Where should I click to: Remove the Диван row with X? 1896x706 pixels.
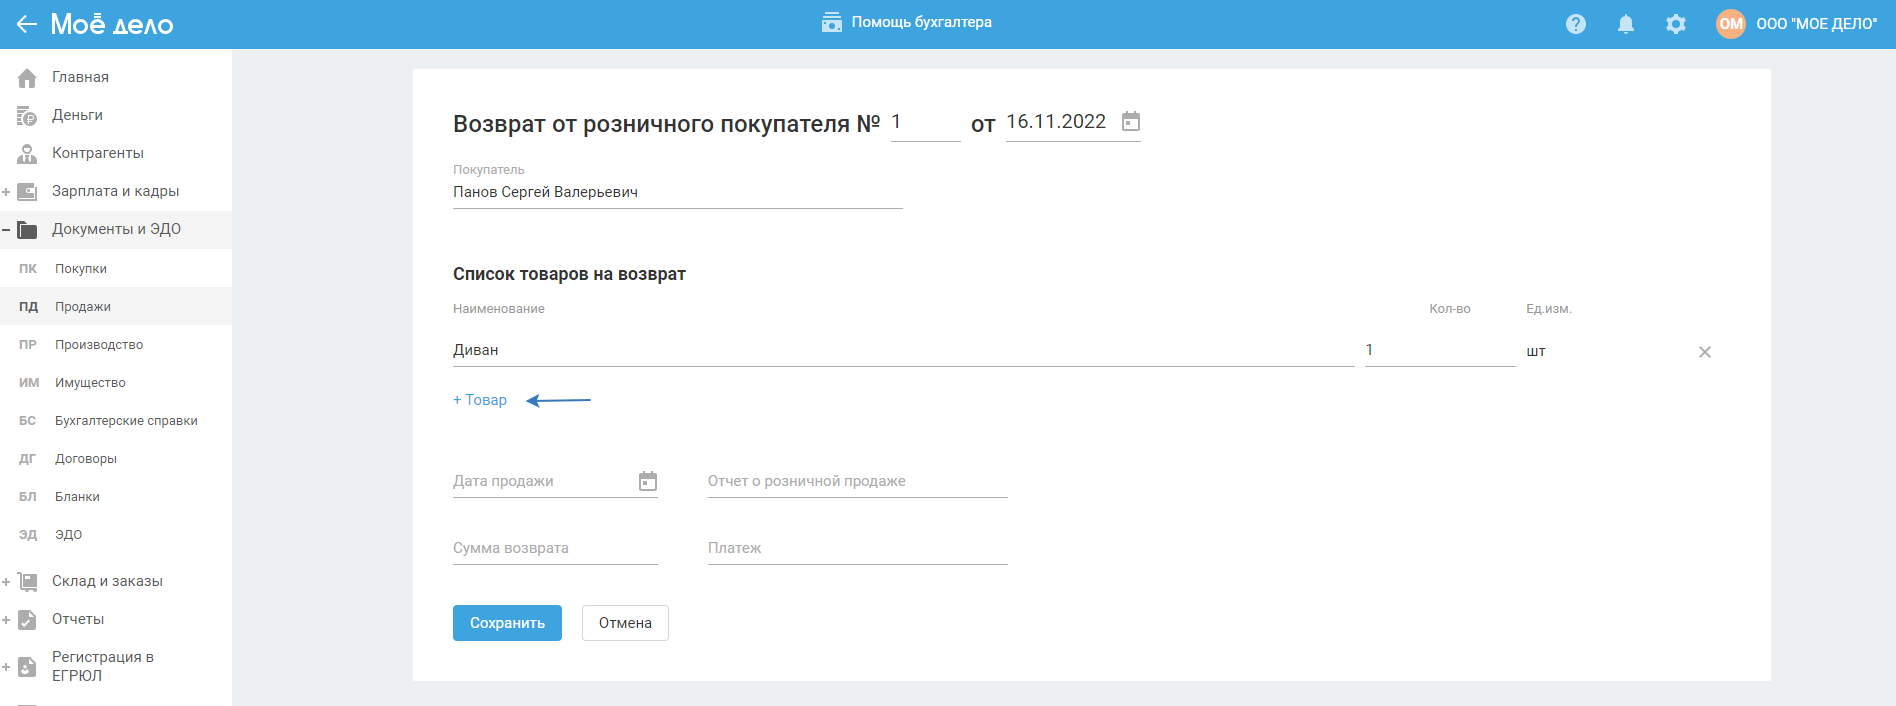click(x=1705, y=352)
